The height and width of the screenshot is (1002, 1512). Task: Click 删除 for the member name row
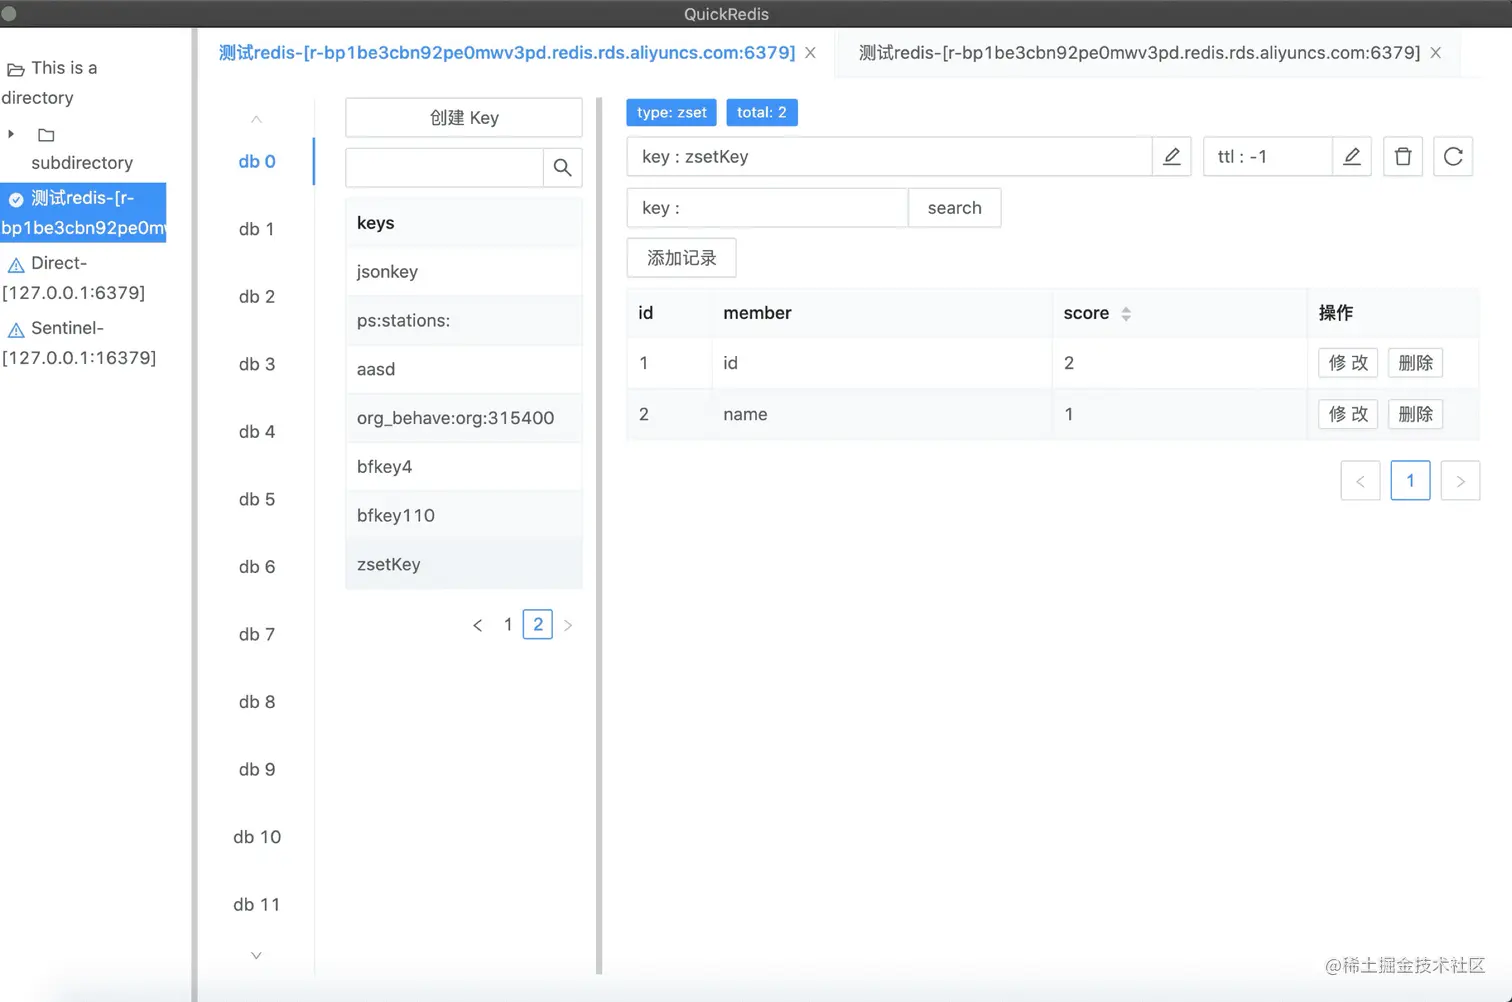tap(1415, 414)
